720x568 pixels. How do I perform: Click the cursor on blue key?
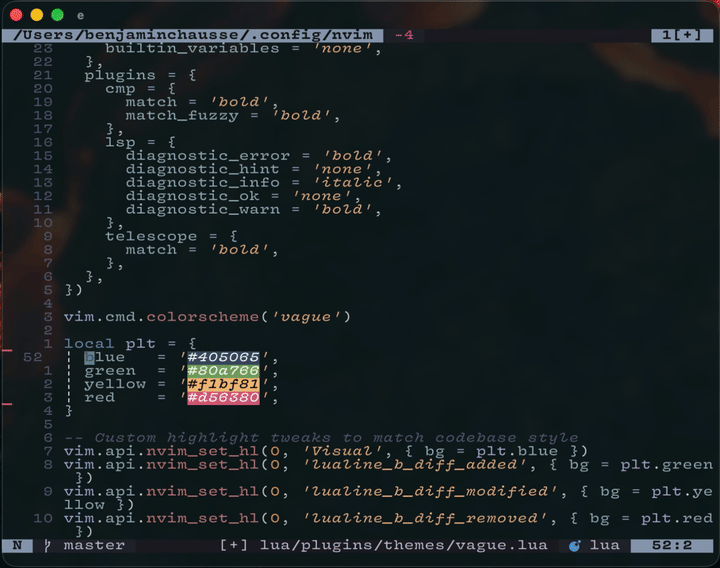coord(89,357)
